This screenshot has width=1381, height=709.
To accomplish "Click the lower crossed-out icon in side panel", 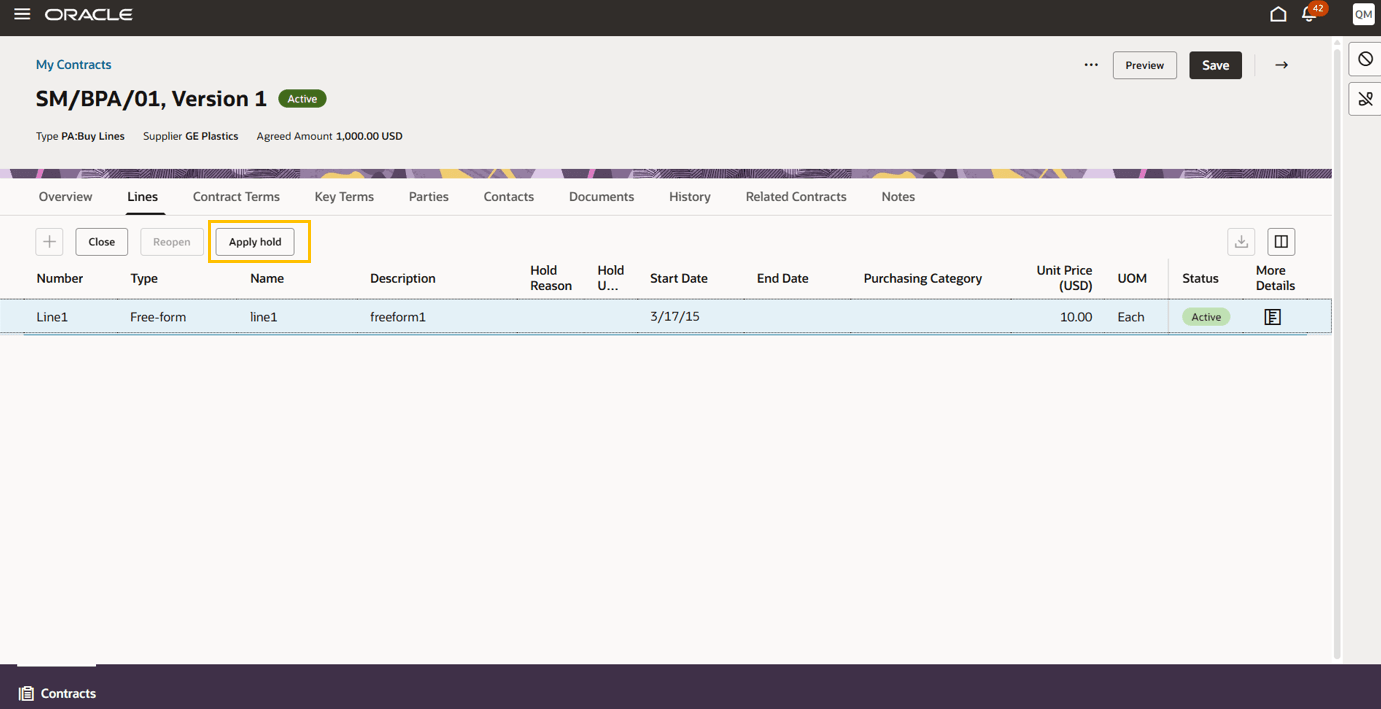I will click(x=1365, y=99).
